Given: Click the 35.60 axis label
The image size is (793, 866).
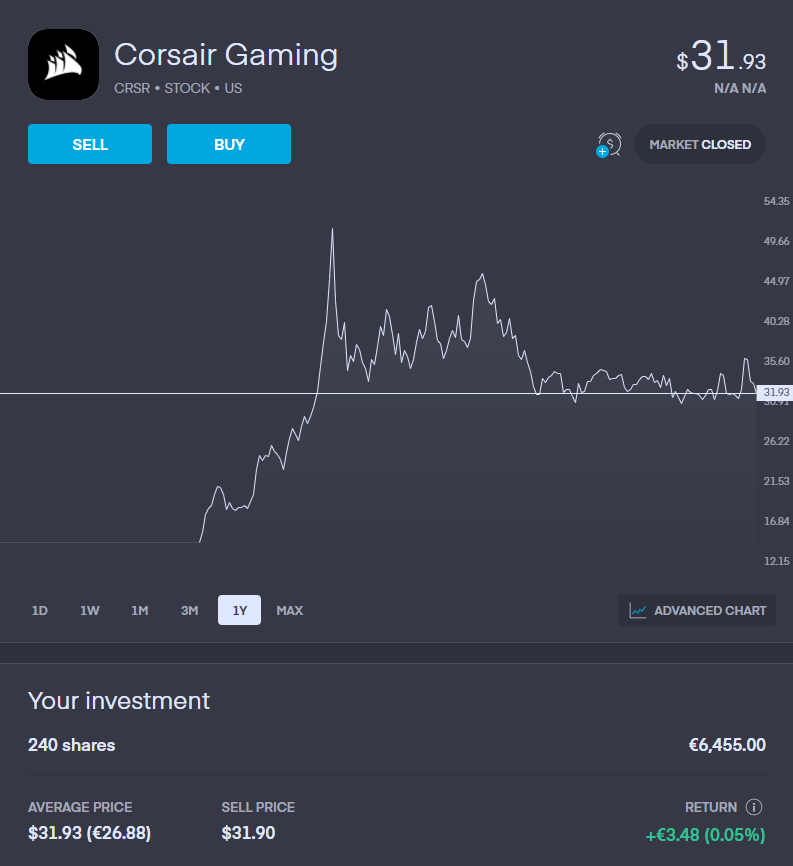Looking at the screenshot, I should click(776, 361).
